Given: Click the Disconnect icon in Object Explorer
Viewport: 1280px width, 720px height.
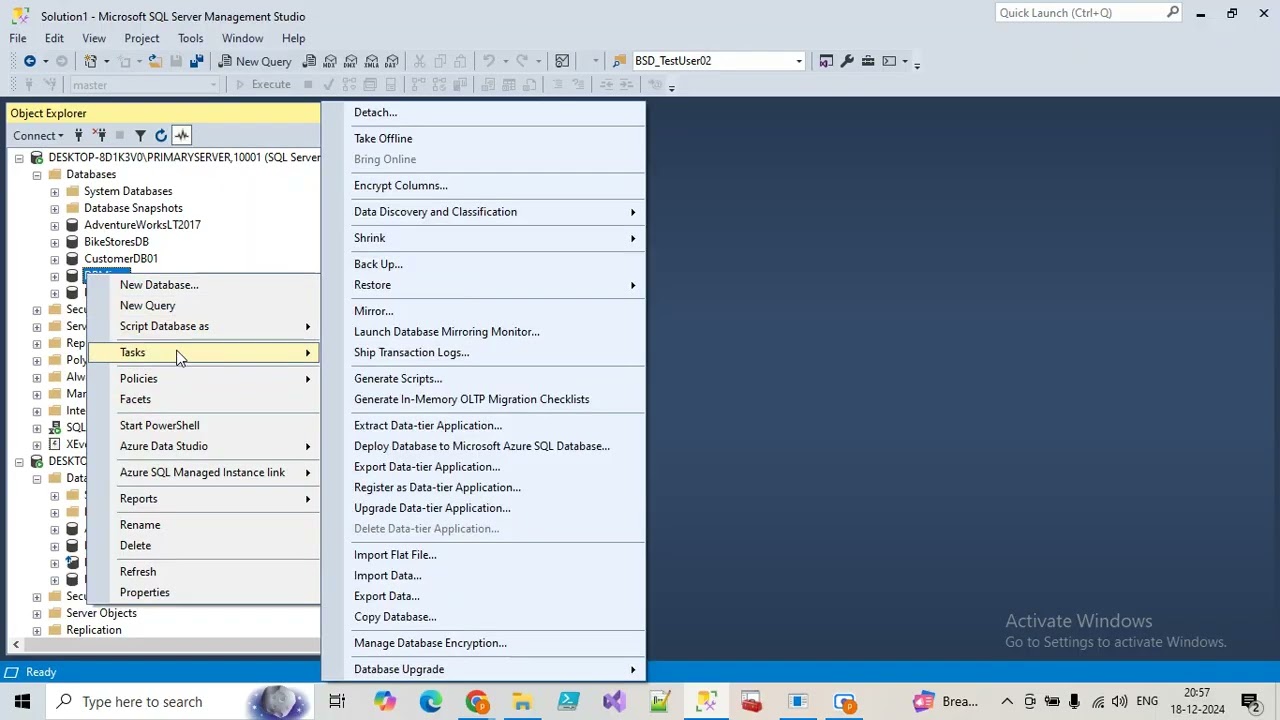Looking at the screenshot, I should click(x=99, y=135).
